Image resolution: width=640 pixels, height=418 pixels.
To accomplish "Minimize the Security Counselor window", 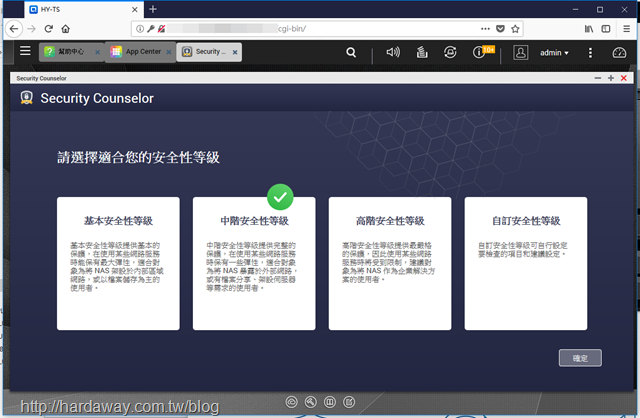I will click(x=598, y=78).
